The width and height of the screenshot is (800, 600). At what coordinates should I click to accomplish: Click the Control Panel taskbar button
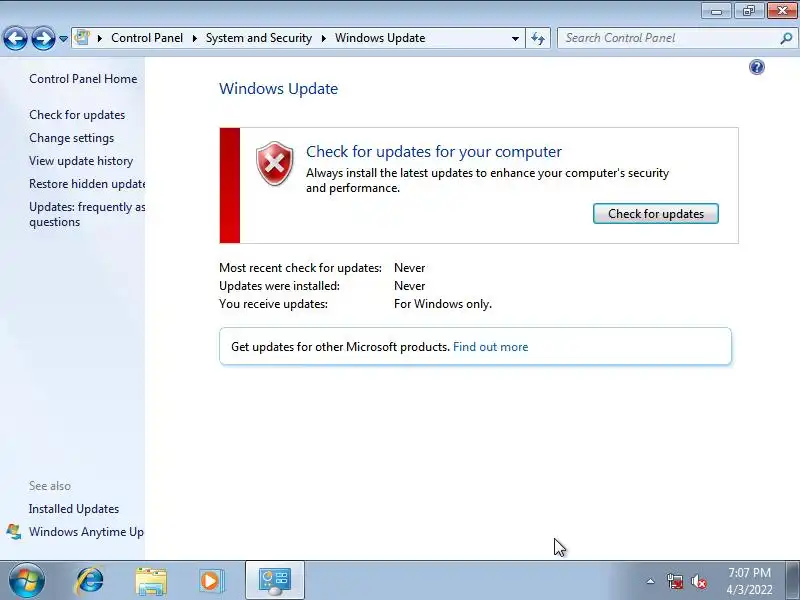point(275,581)
